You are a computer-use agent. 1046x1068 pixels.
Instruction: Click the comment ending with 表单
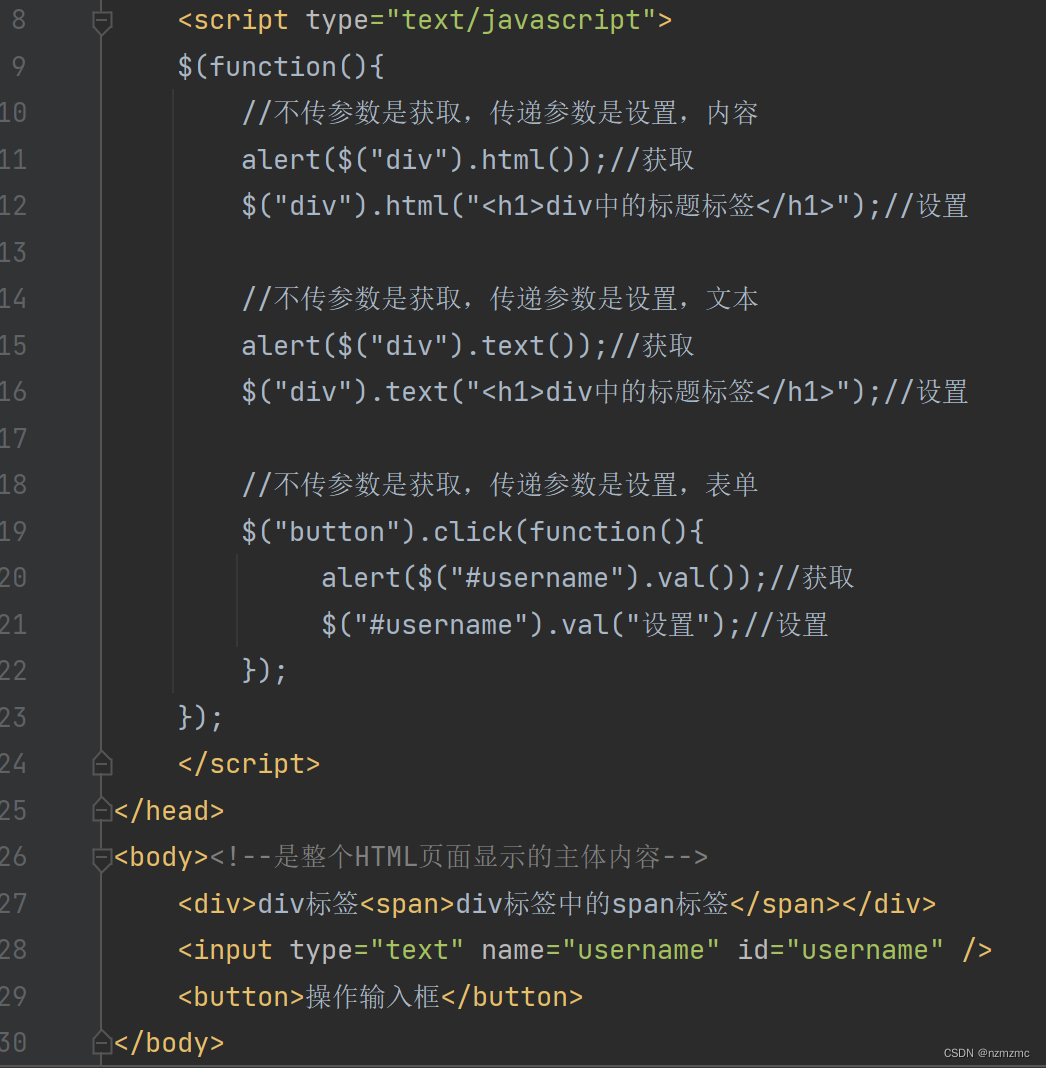click(x=500, y=486)
